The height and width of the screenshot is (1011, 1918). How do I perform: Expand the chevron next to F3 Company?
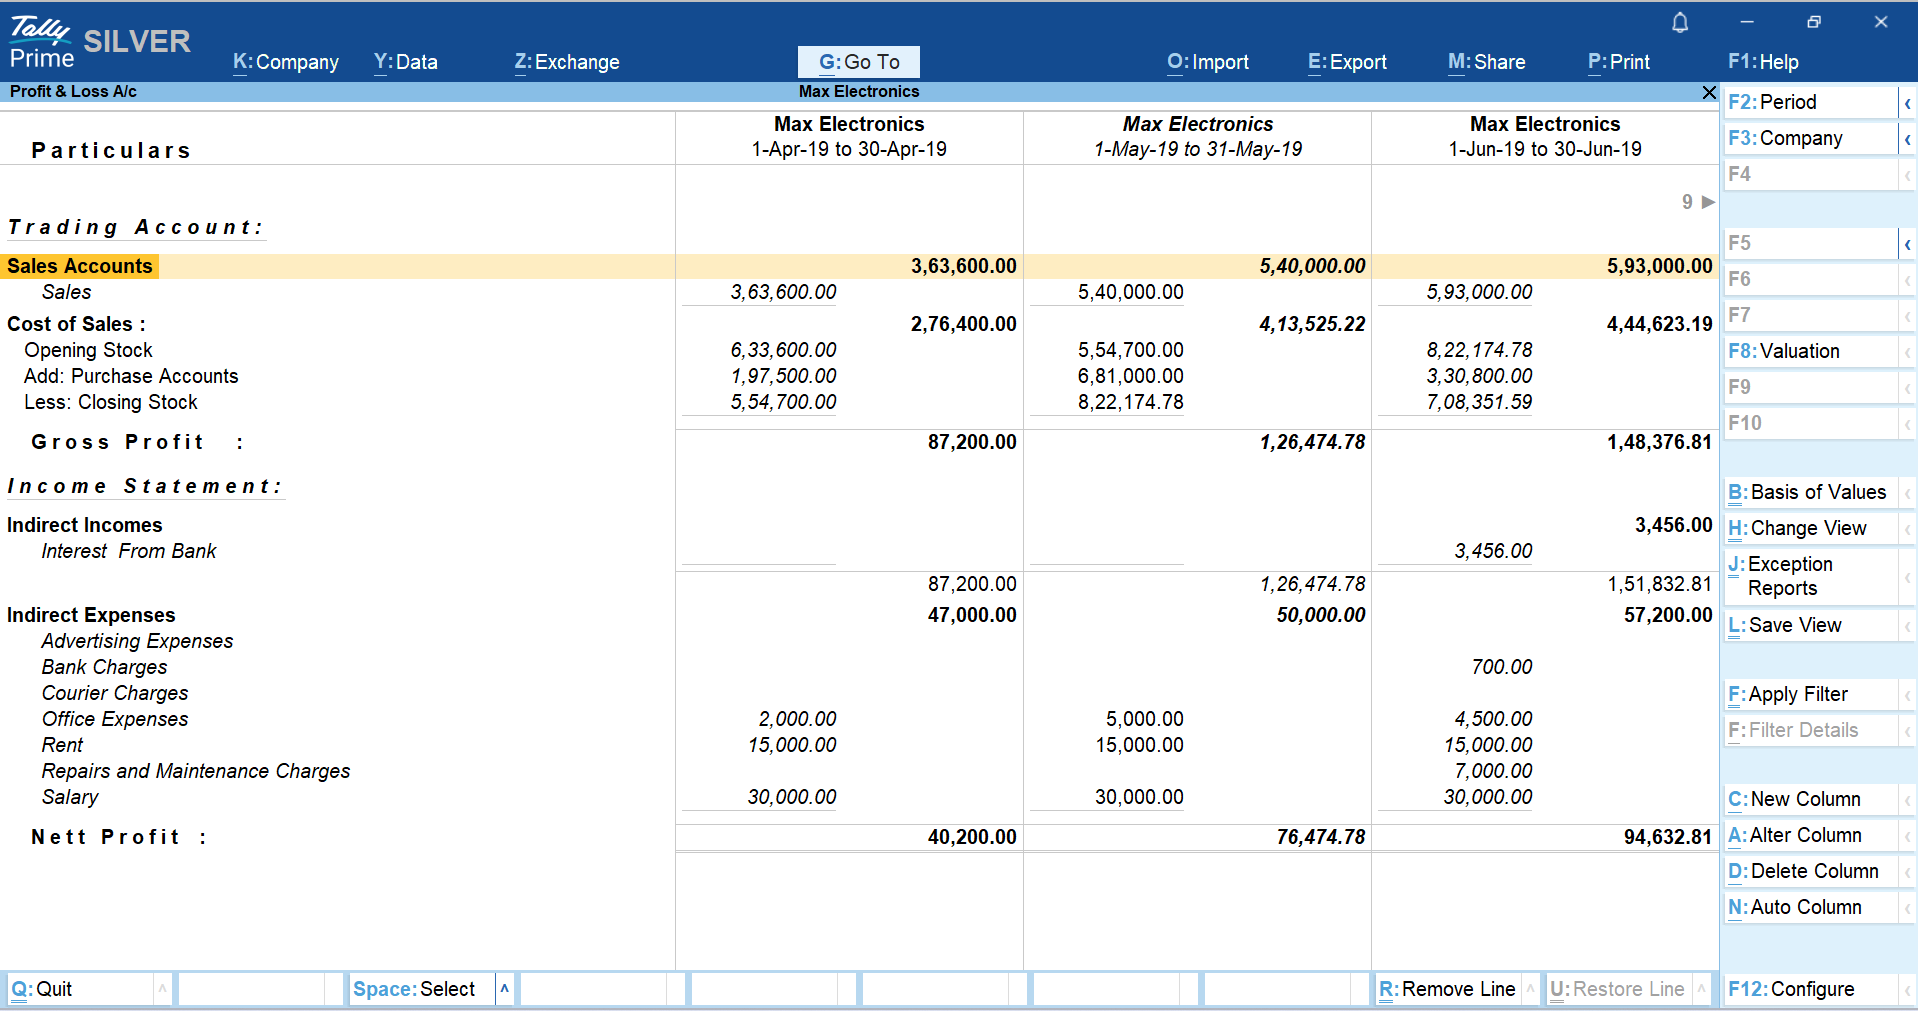coord(1908,139)
